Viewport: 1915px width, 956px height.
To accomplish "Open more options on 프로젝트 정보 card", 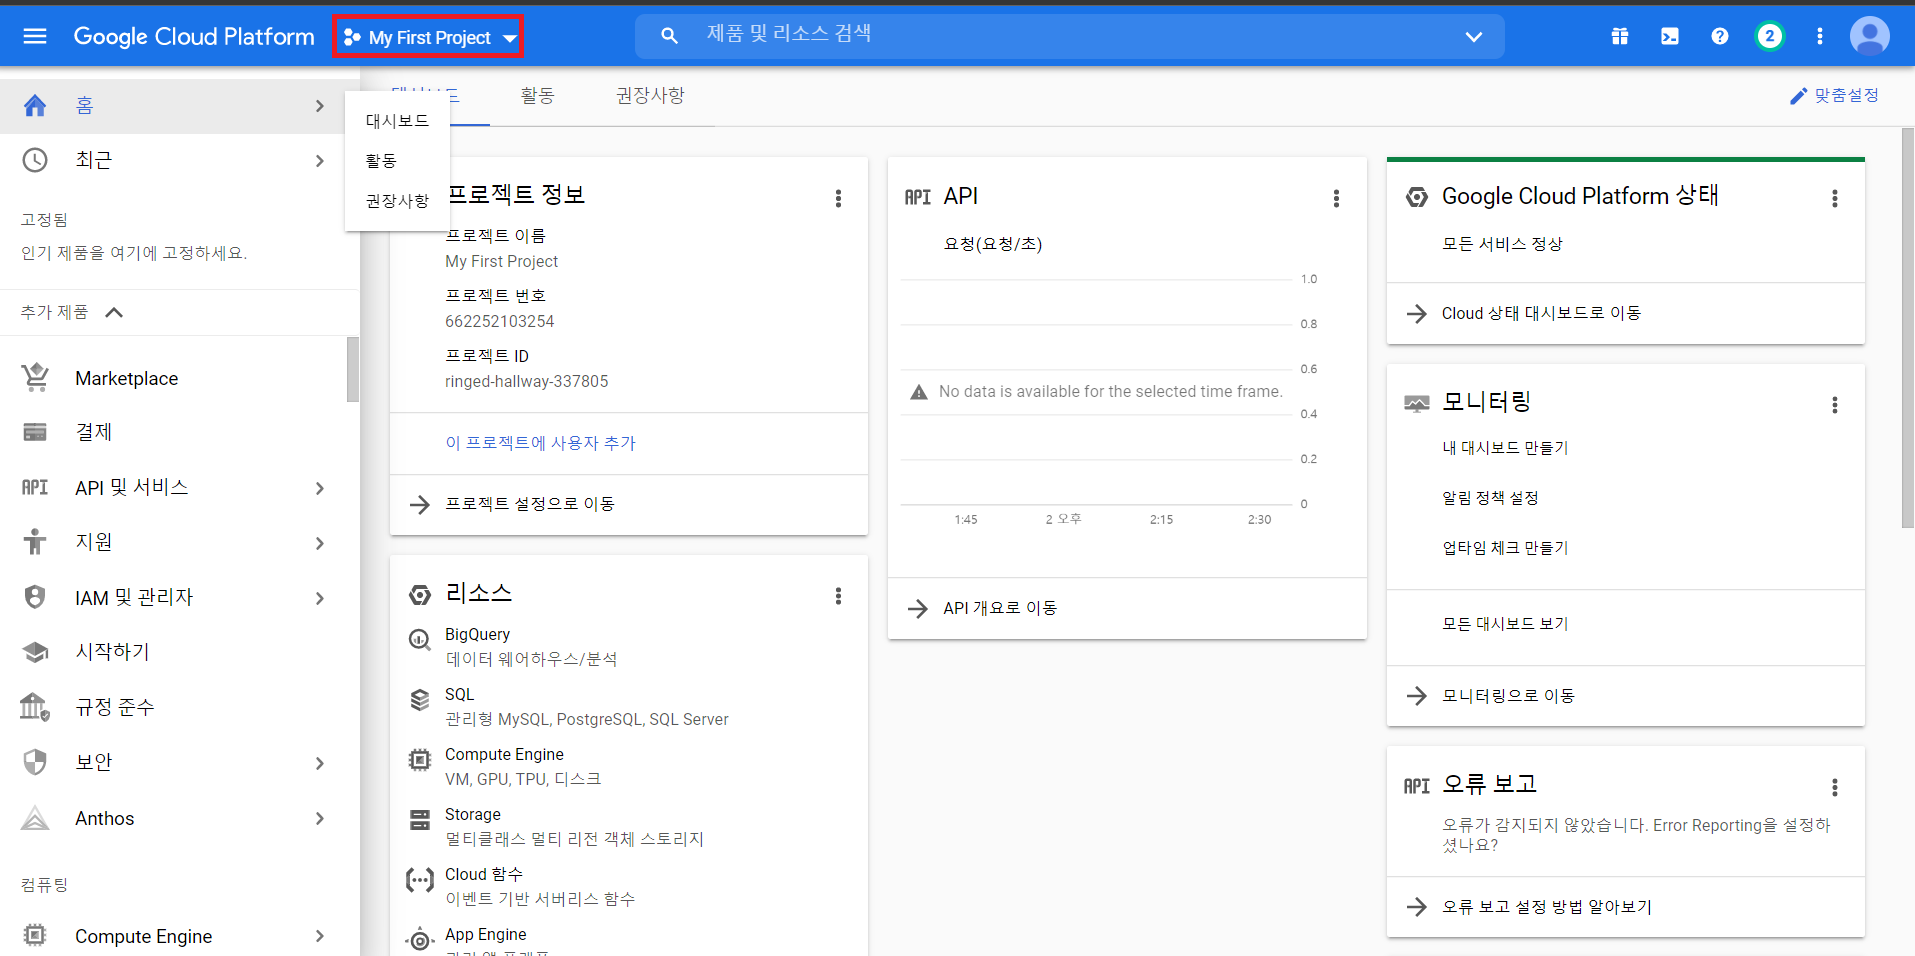I will 838,198.
